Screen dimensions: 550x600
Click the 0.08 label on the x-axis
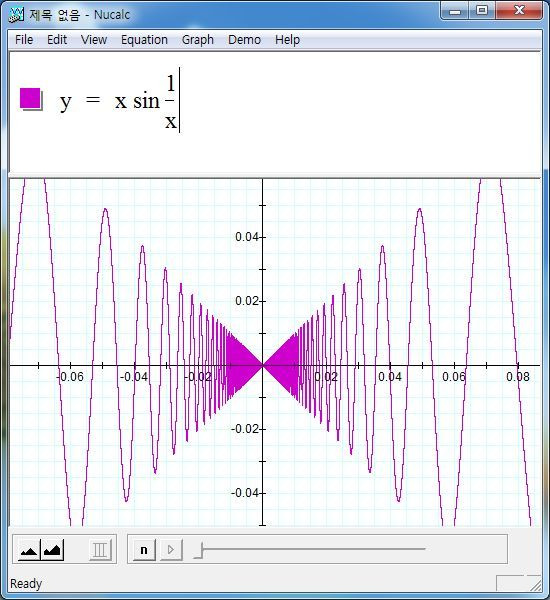pos(518,377)
